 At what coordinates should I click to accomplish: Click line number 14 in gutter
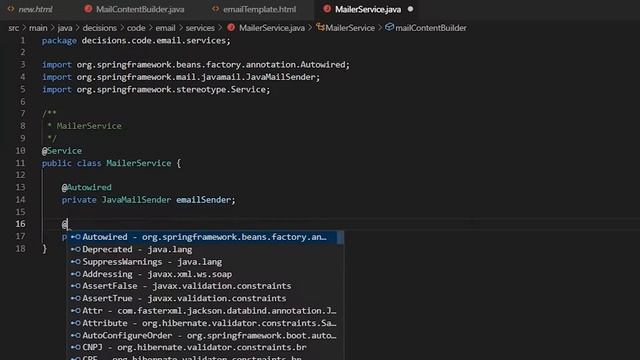pyautogui.click(x=20, y=200)
